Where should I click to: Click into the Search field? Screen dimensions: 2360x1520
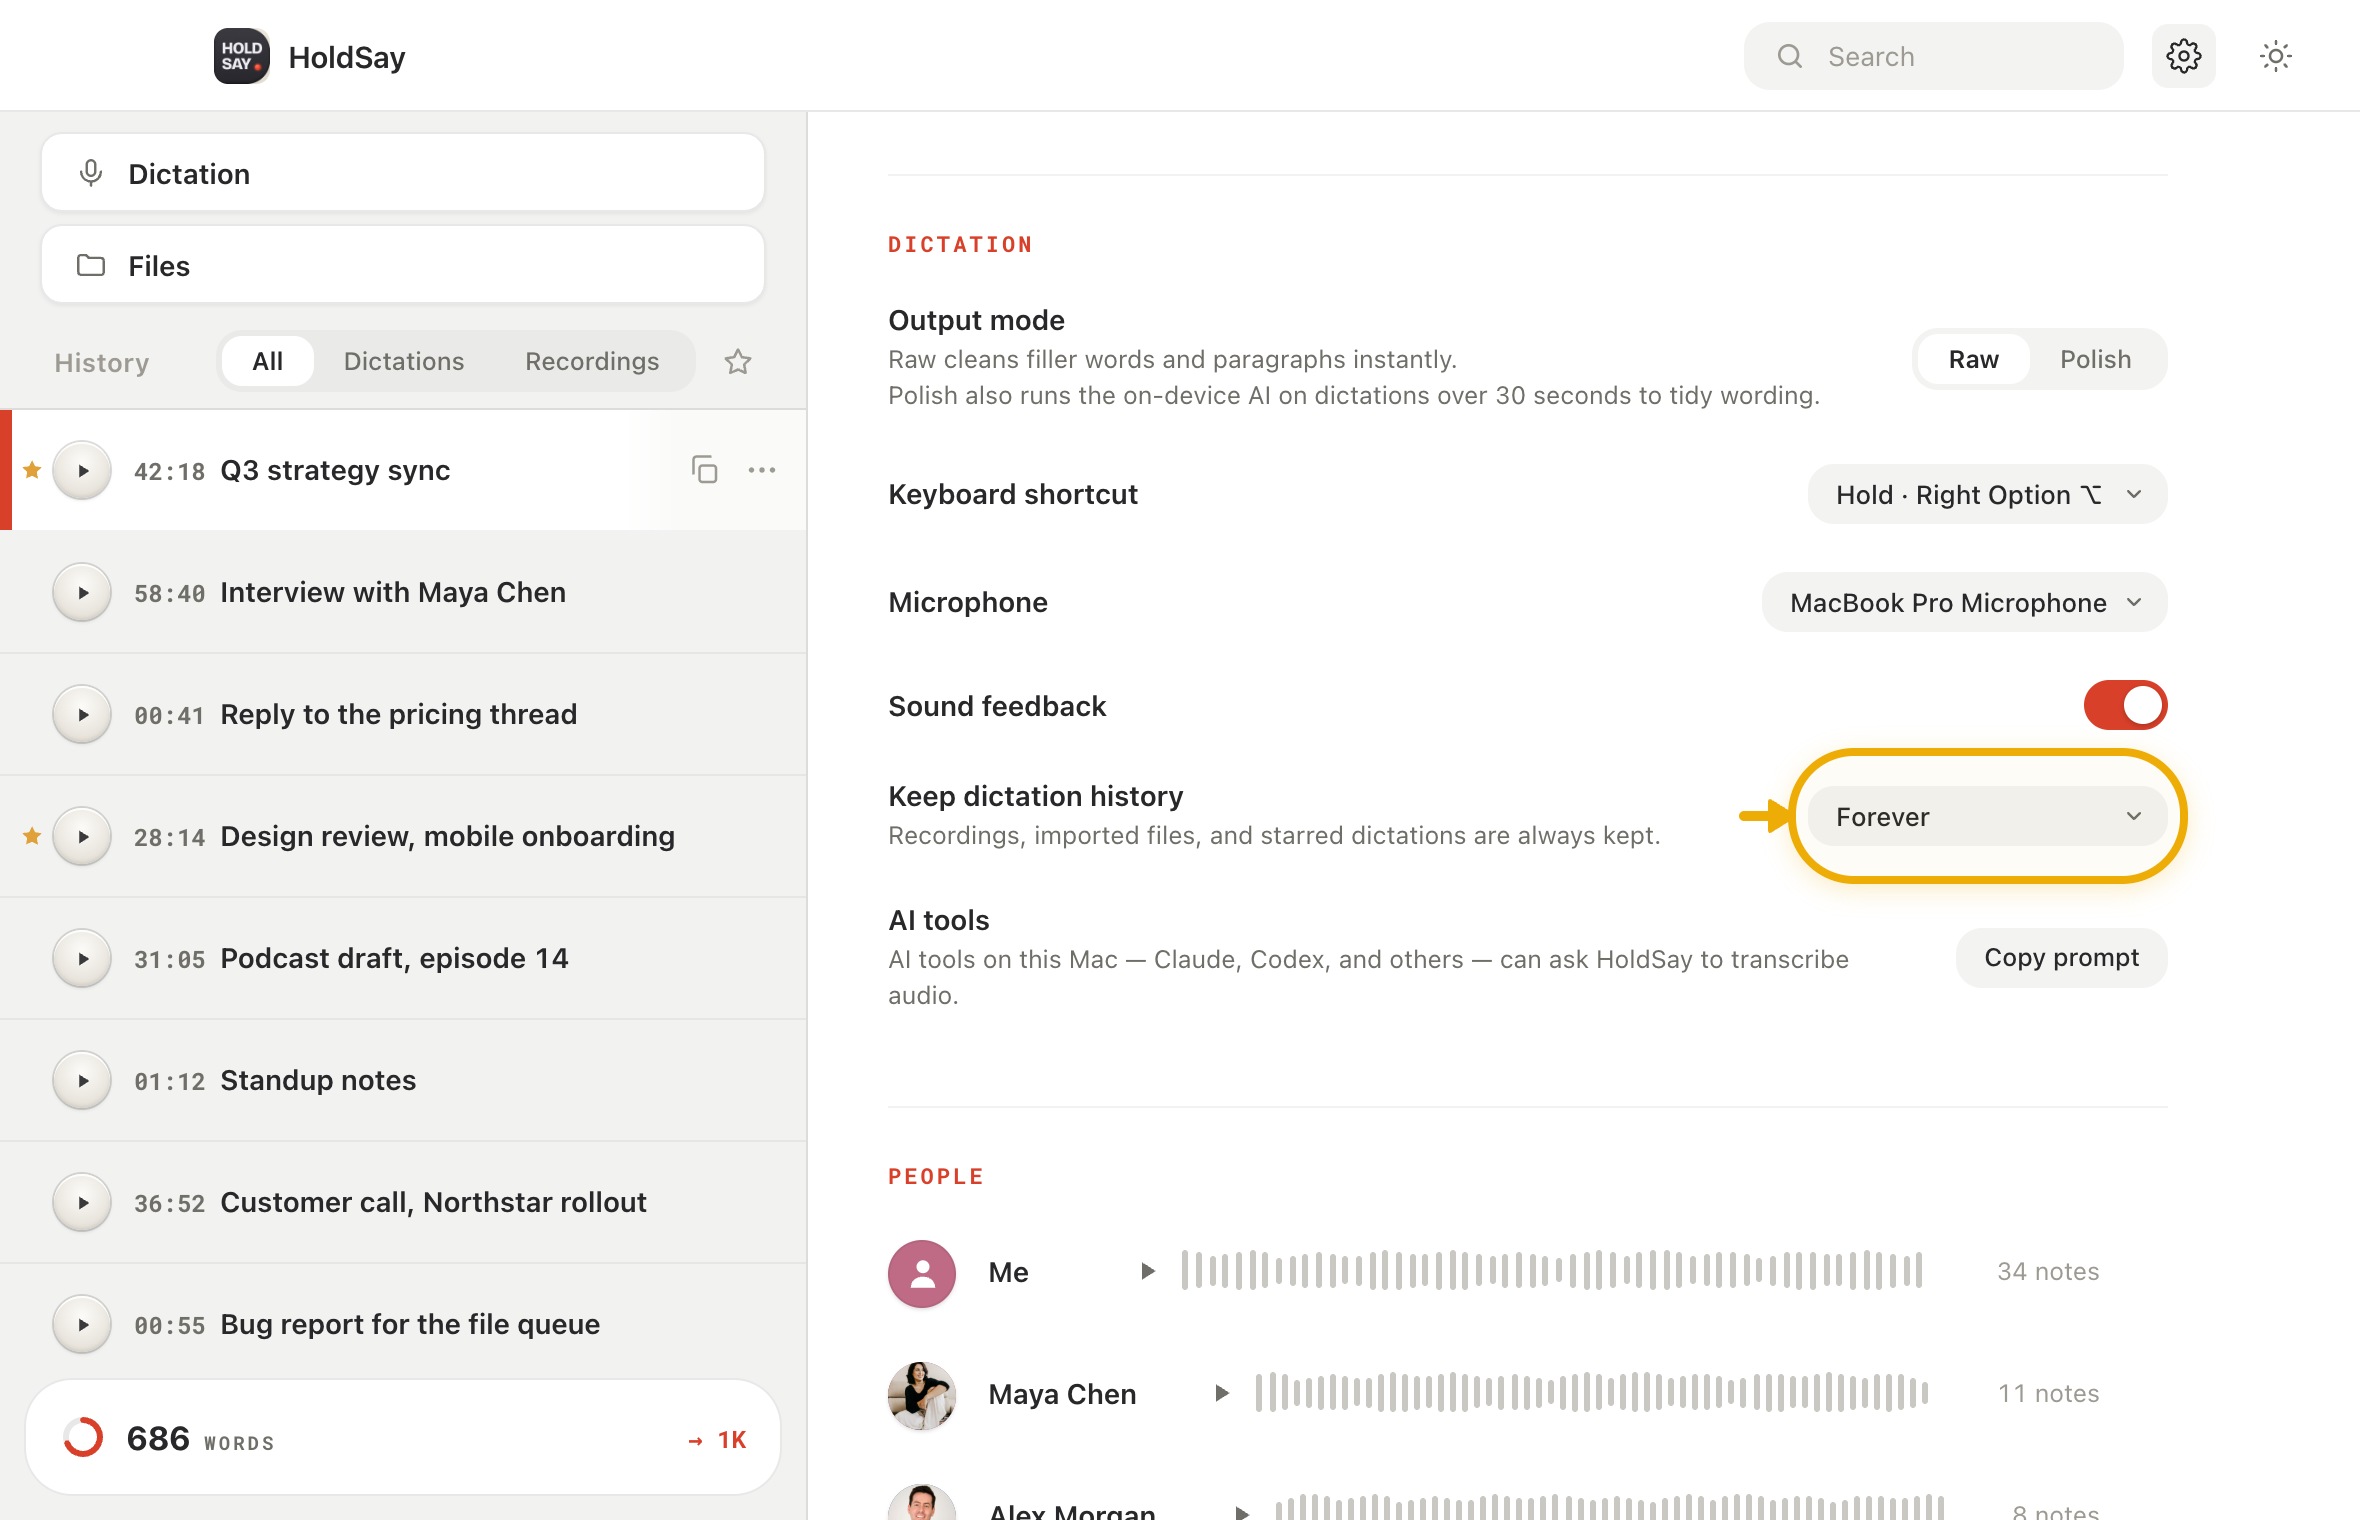click(x=1933, y=56)
